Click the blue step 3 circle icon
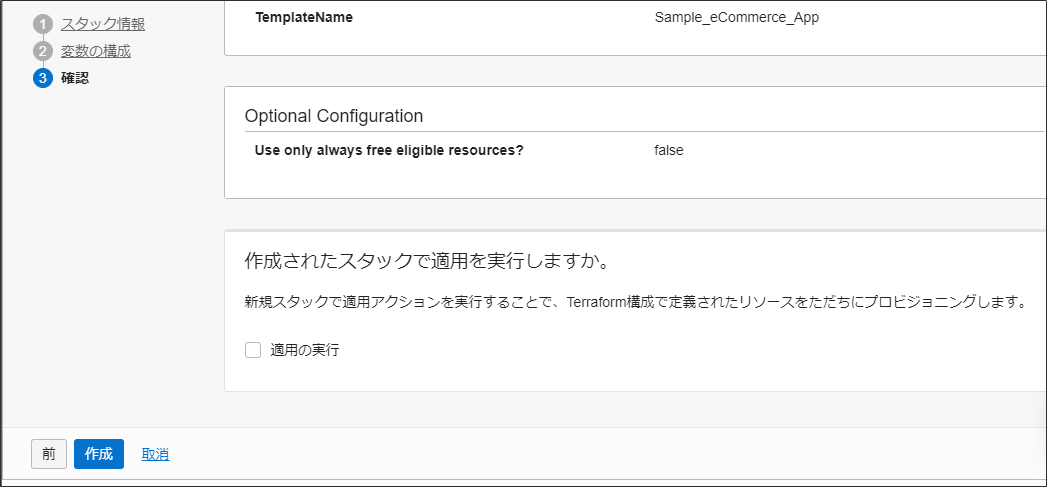Viewport: 1047px width, 487px height. 43,78
